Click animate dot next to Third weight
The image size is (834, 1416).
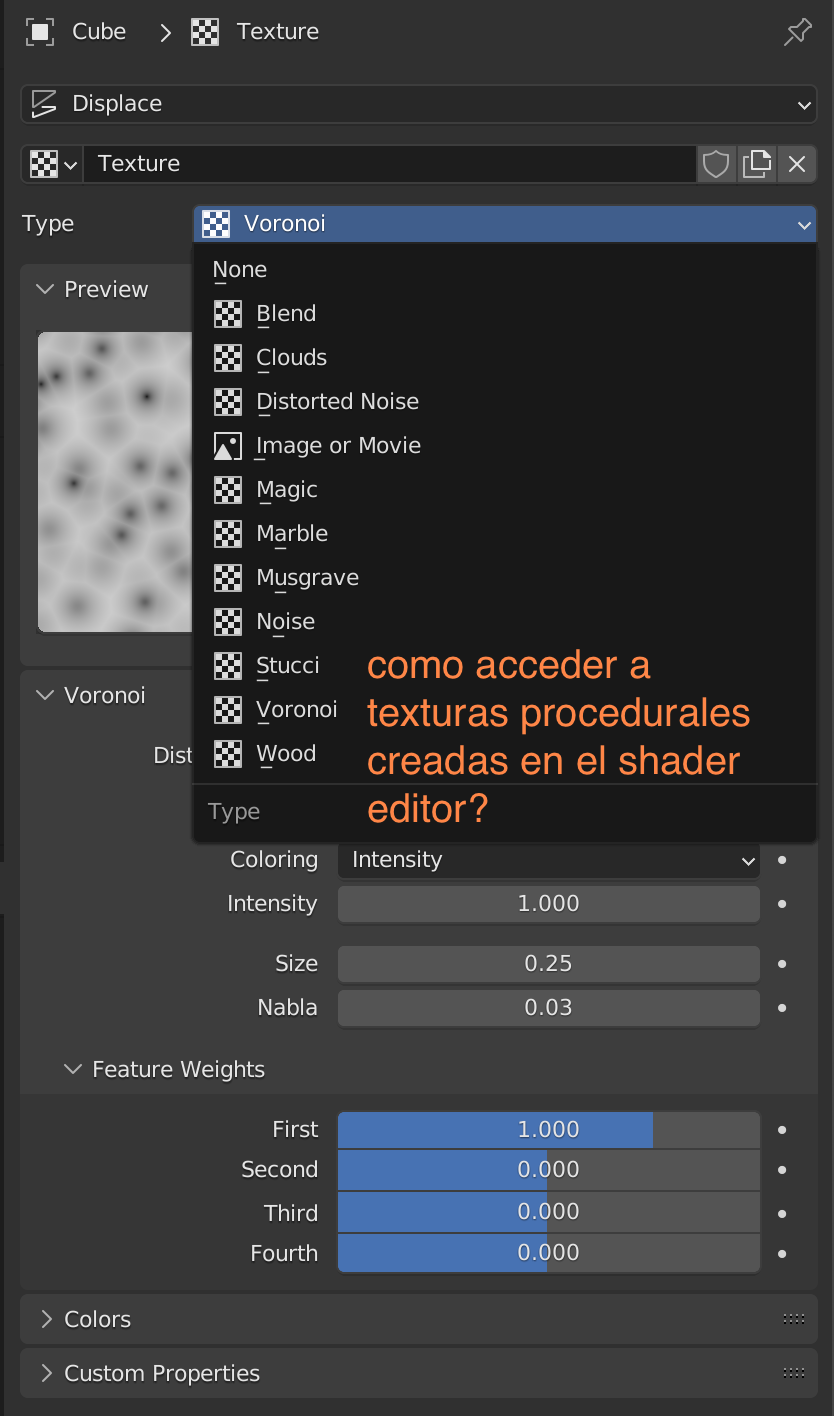click(782, 1213)
